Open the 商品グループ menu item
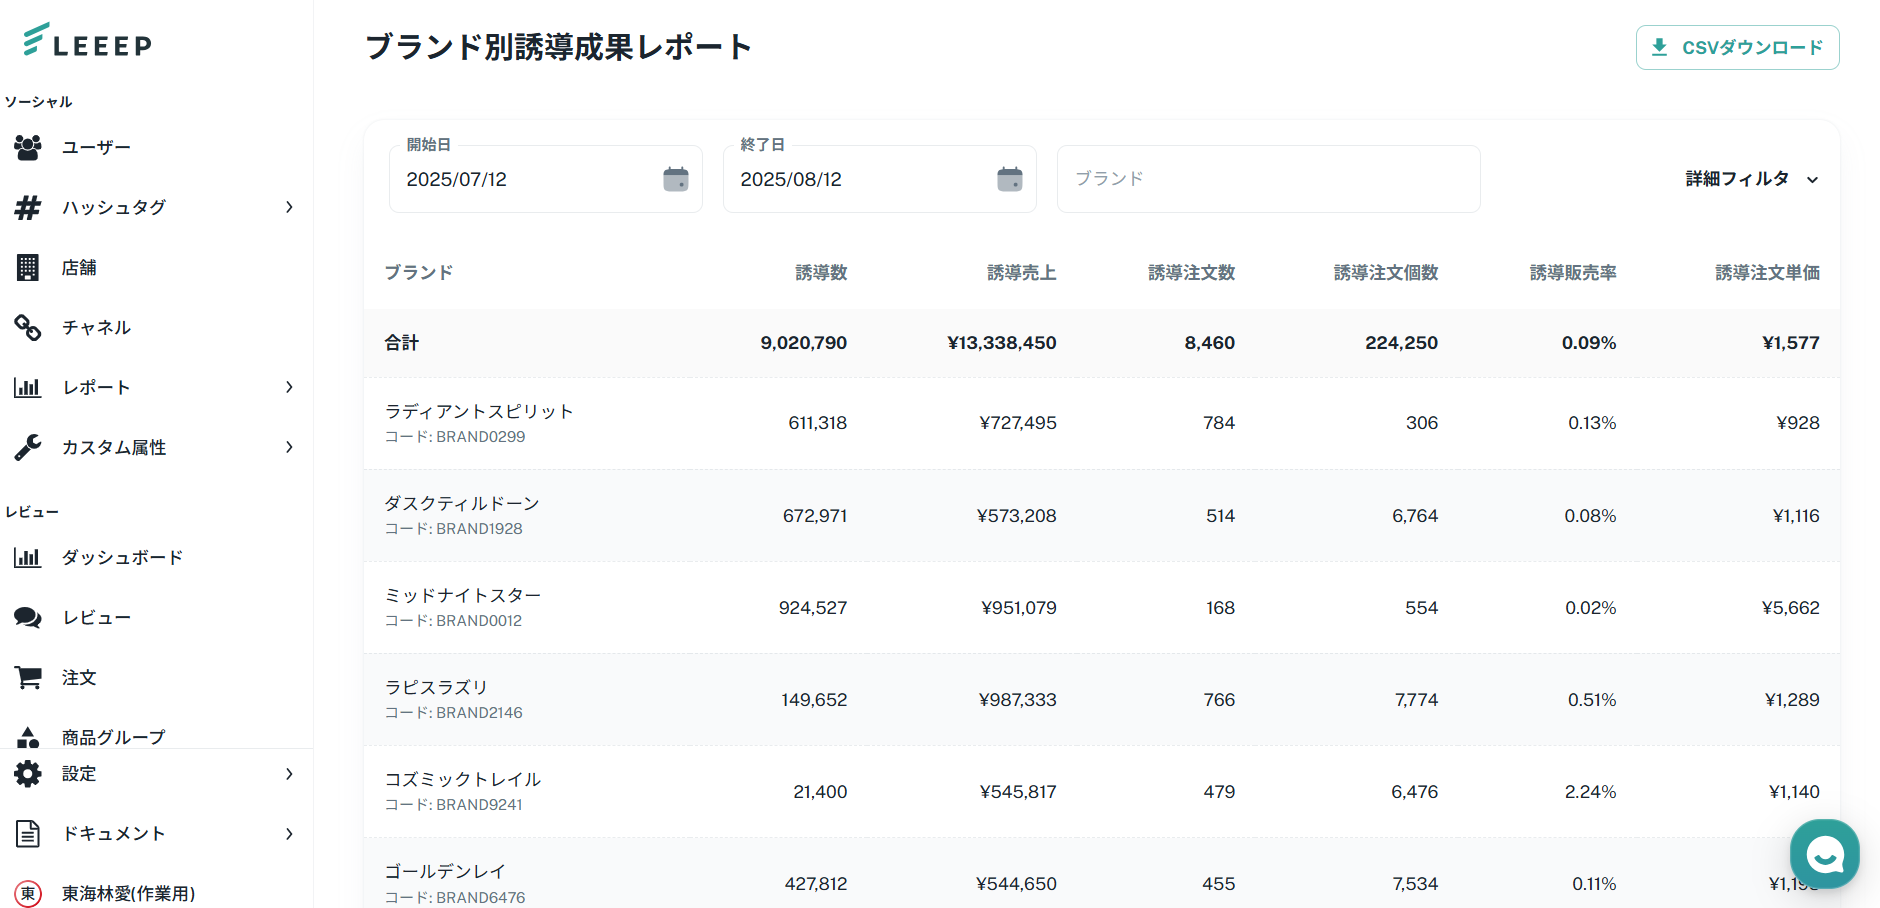Image resolution: width=1880 pixels, height=908 pixels. (113, 737)
